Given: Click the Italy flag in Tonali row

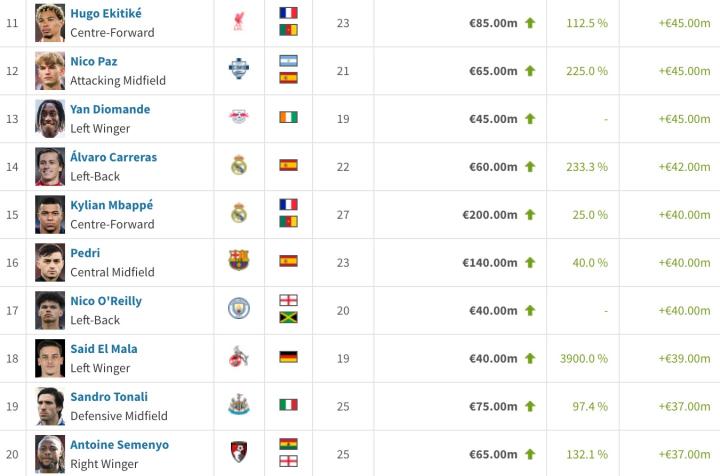Looking at the screenshot, I should pyautogui.click(x=288, y=405).
